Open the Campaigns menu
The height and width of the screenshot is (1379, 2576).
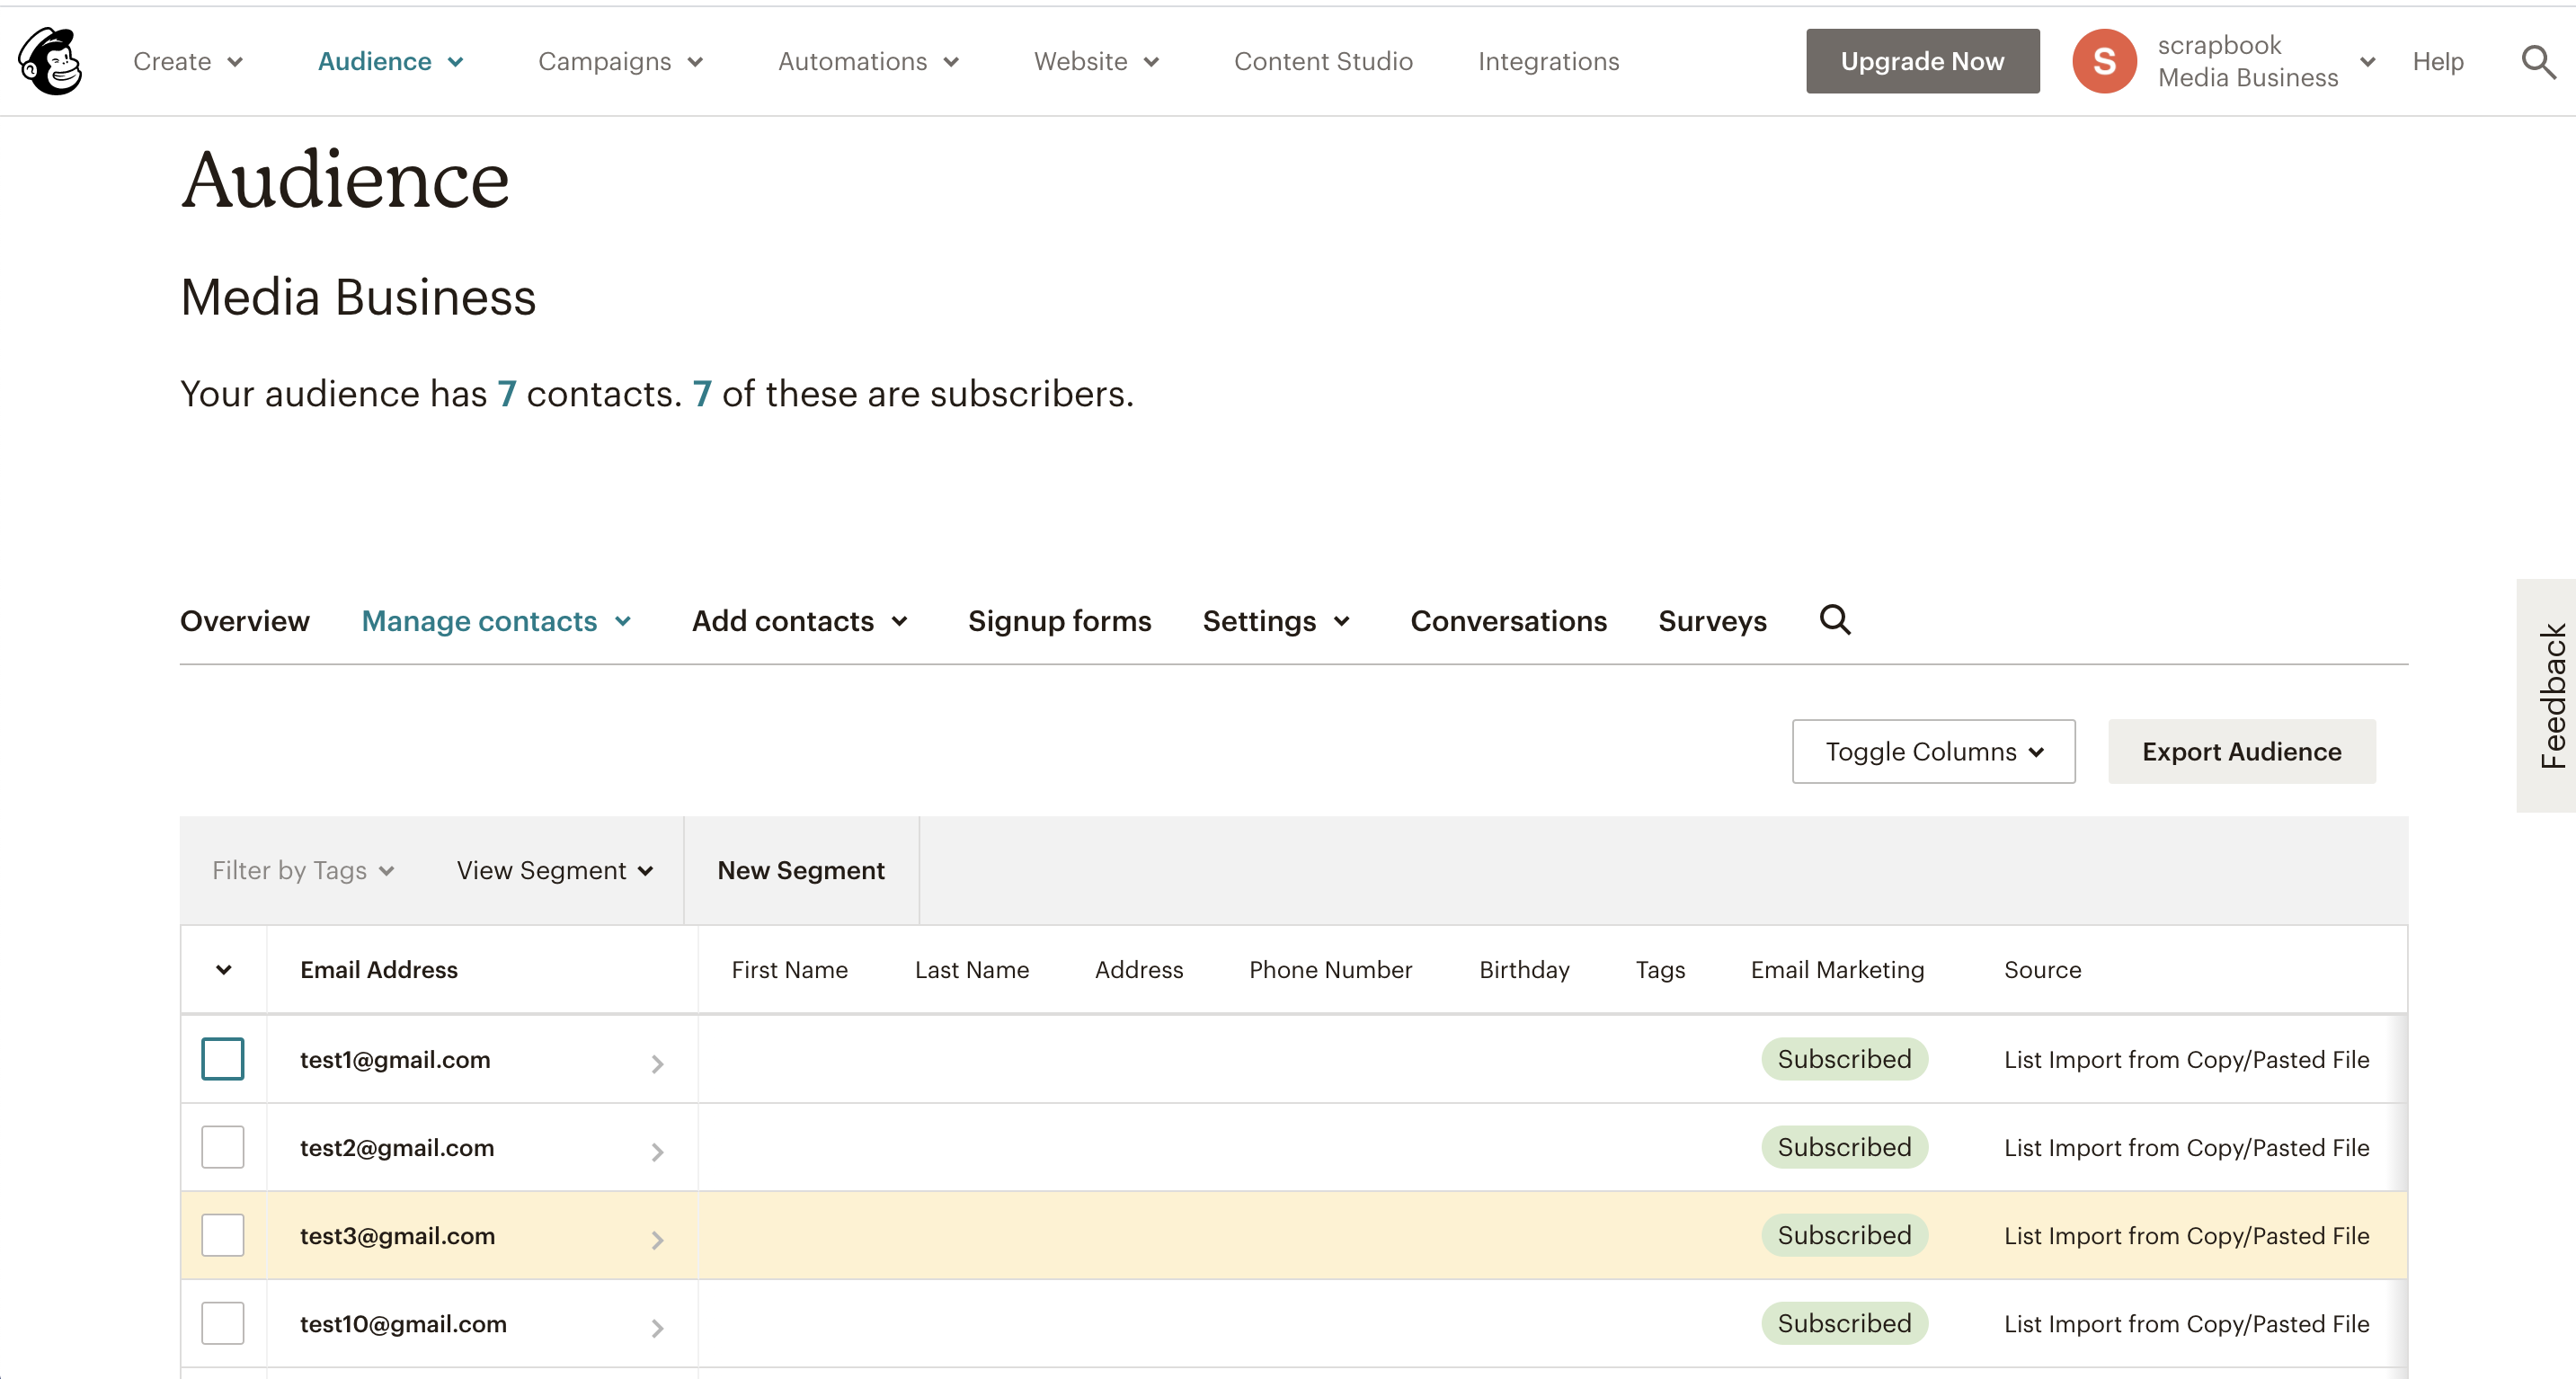pos(620,61)
